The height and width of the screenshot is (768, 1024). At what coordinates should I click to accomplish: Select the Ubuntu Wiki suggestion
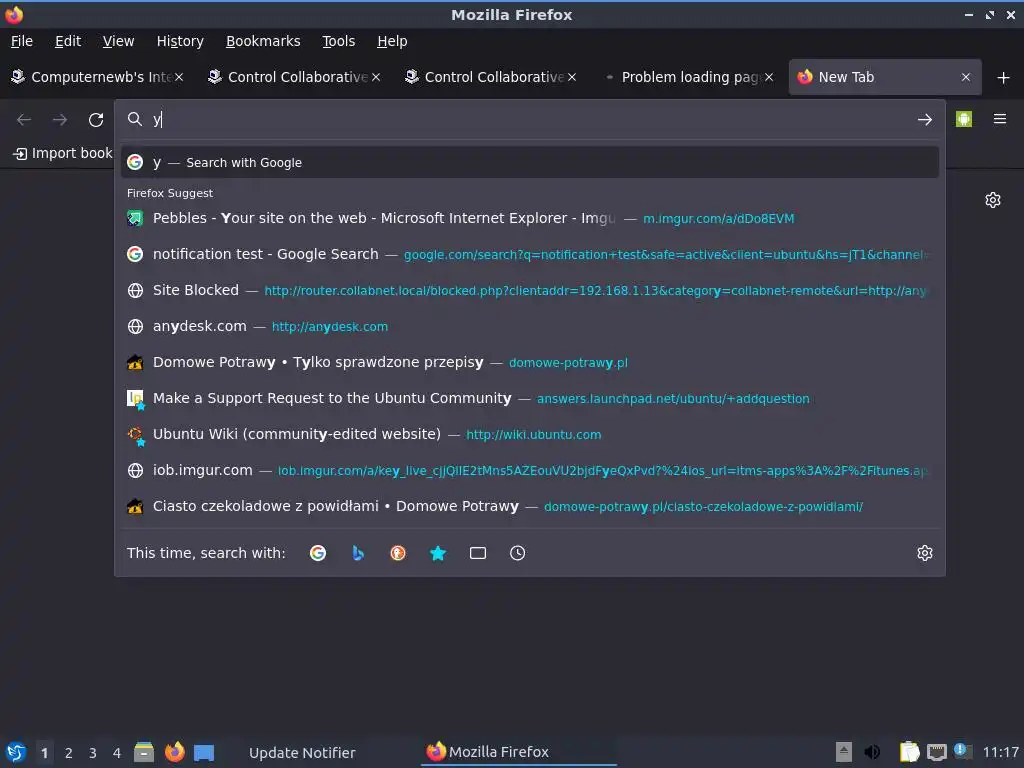tap(530, 434)
